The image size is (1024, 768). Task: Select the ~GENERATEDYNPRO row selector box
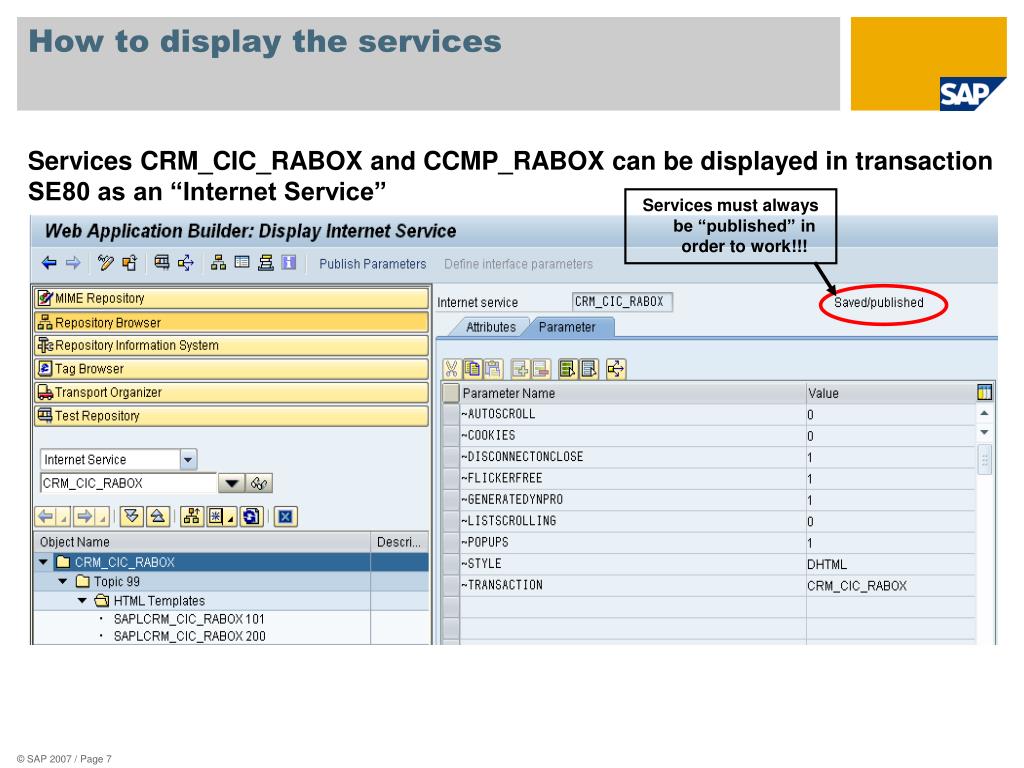coord(451,500)
